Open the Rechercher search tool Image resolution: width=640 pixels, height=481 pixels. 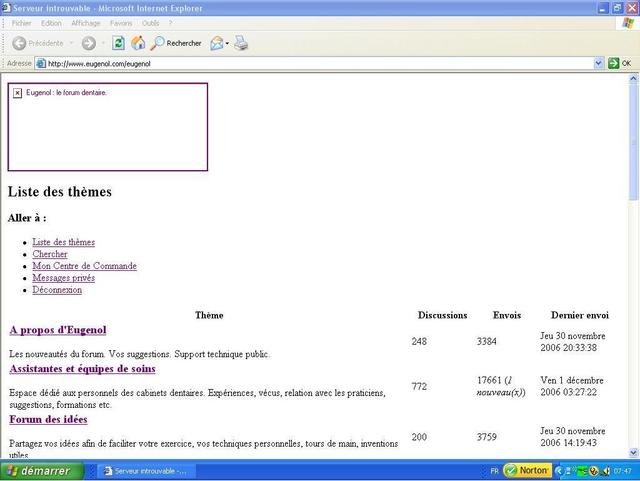click(176, 43)
